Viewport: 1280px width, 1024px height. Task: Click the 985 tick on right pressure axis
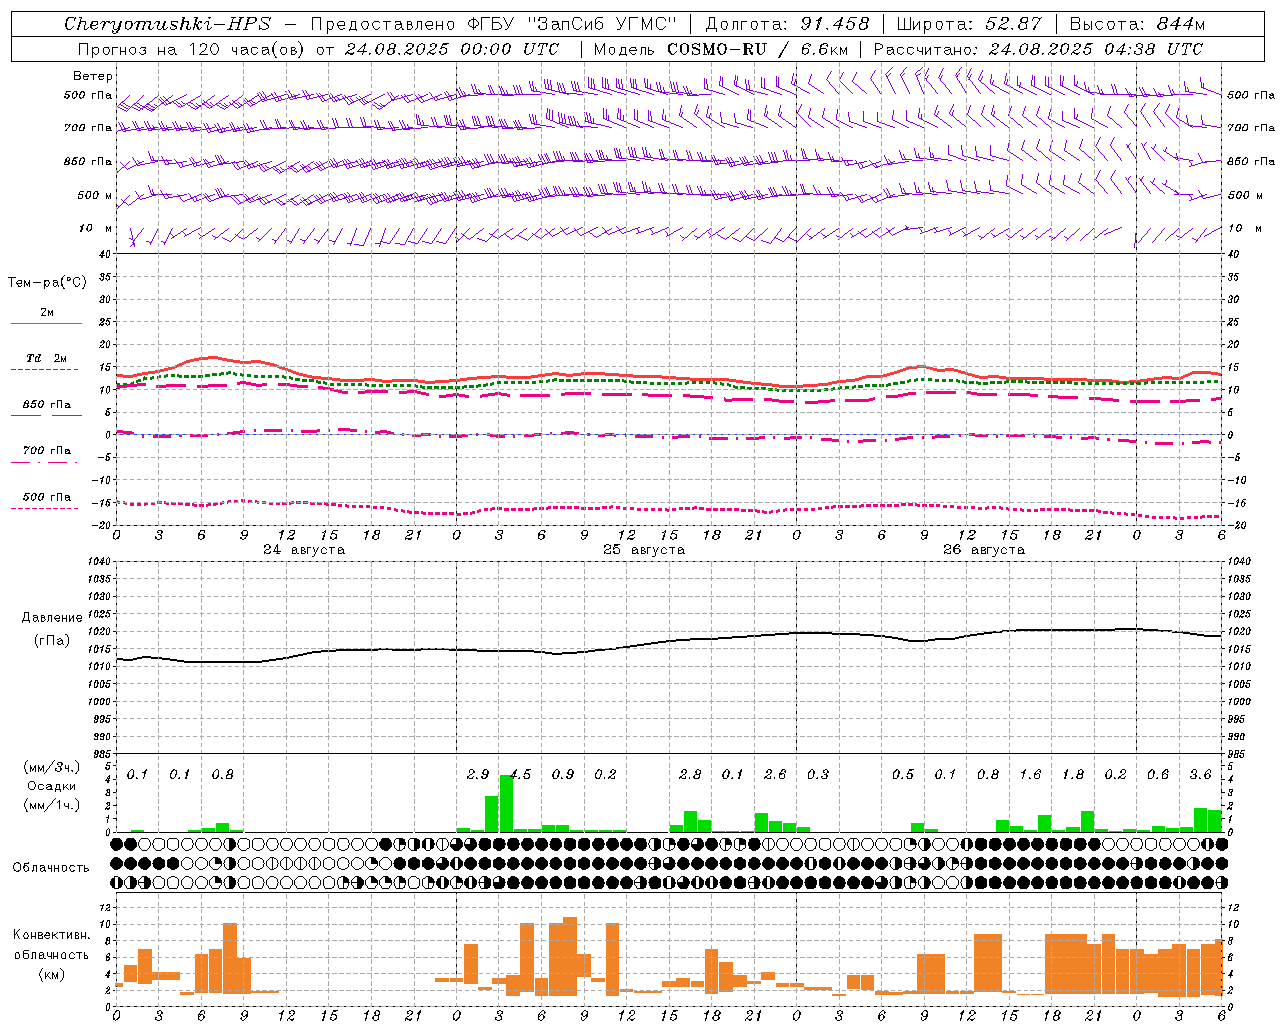tap(1238, 754)
